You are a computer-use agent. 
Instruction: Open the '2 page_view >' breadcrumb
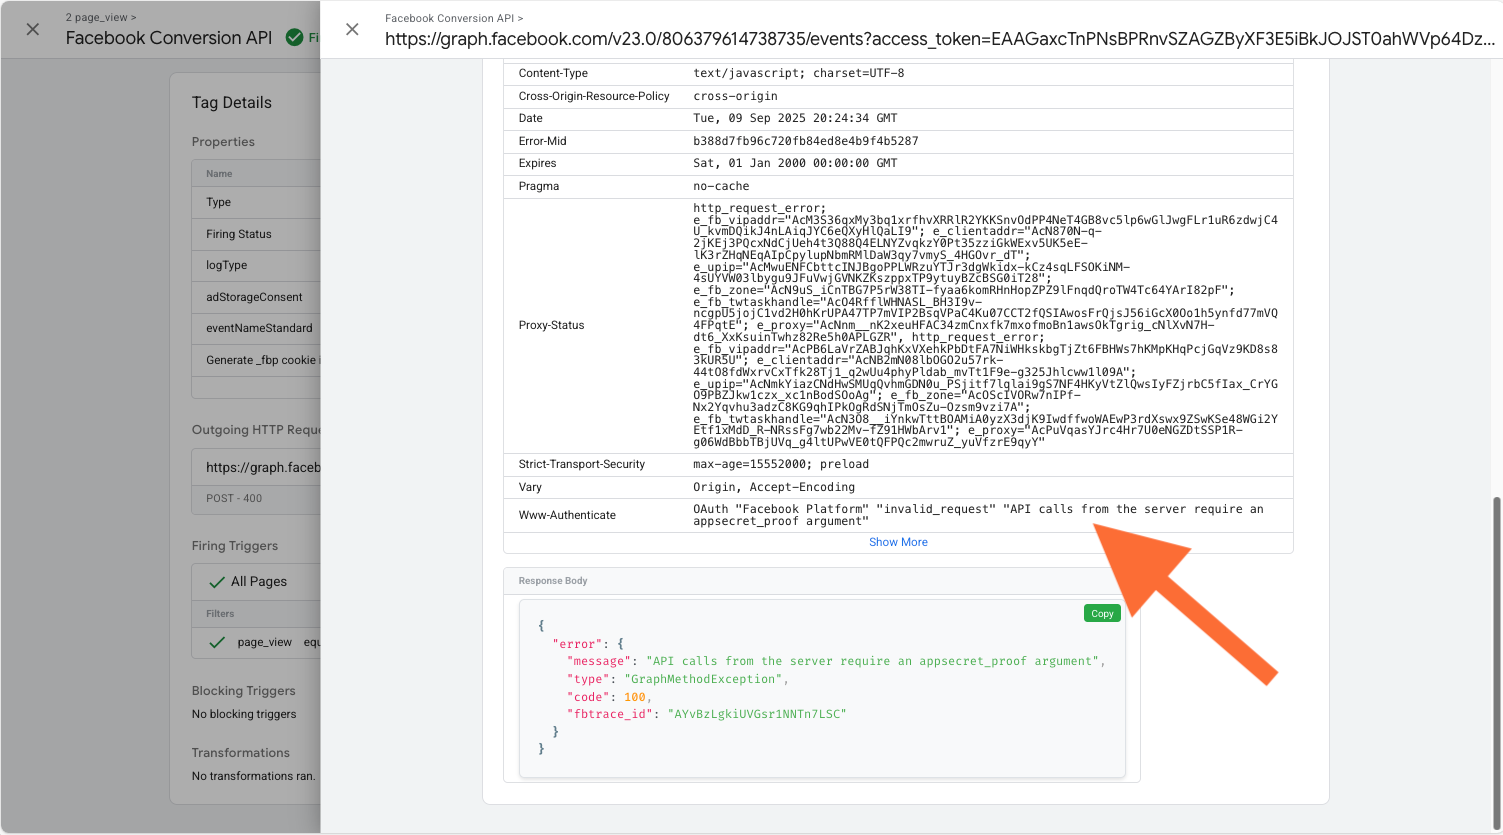tap(101, 17)
